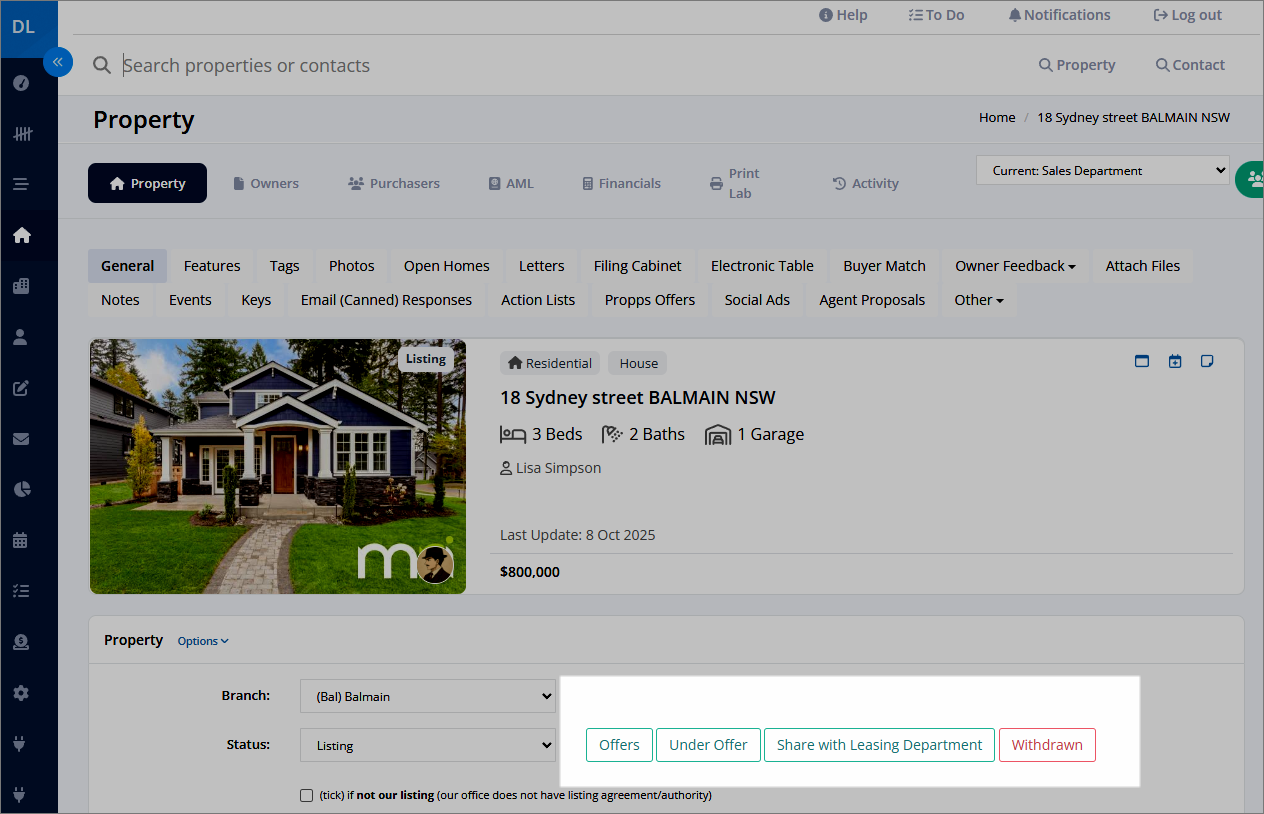
Task: Tick the not our listing checkbox
Action: coord(306,795)
